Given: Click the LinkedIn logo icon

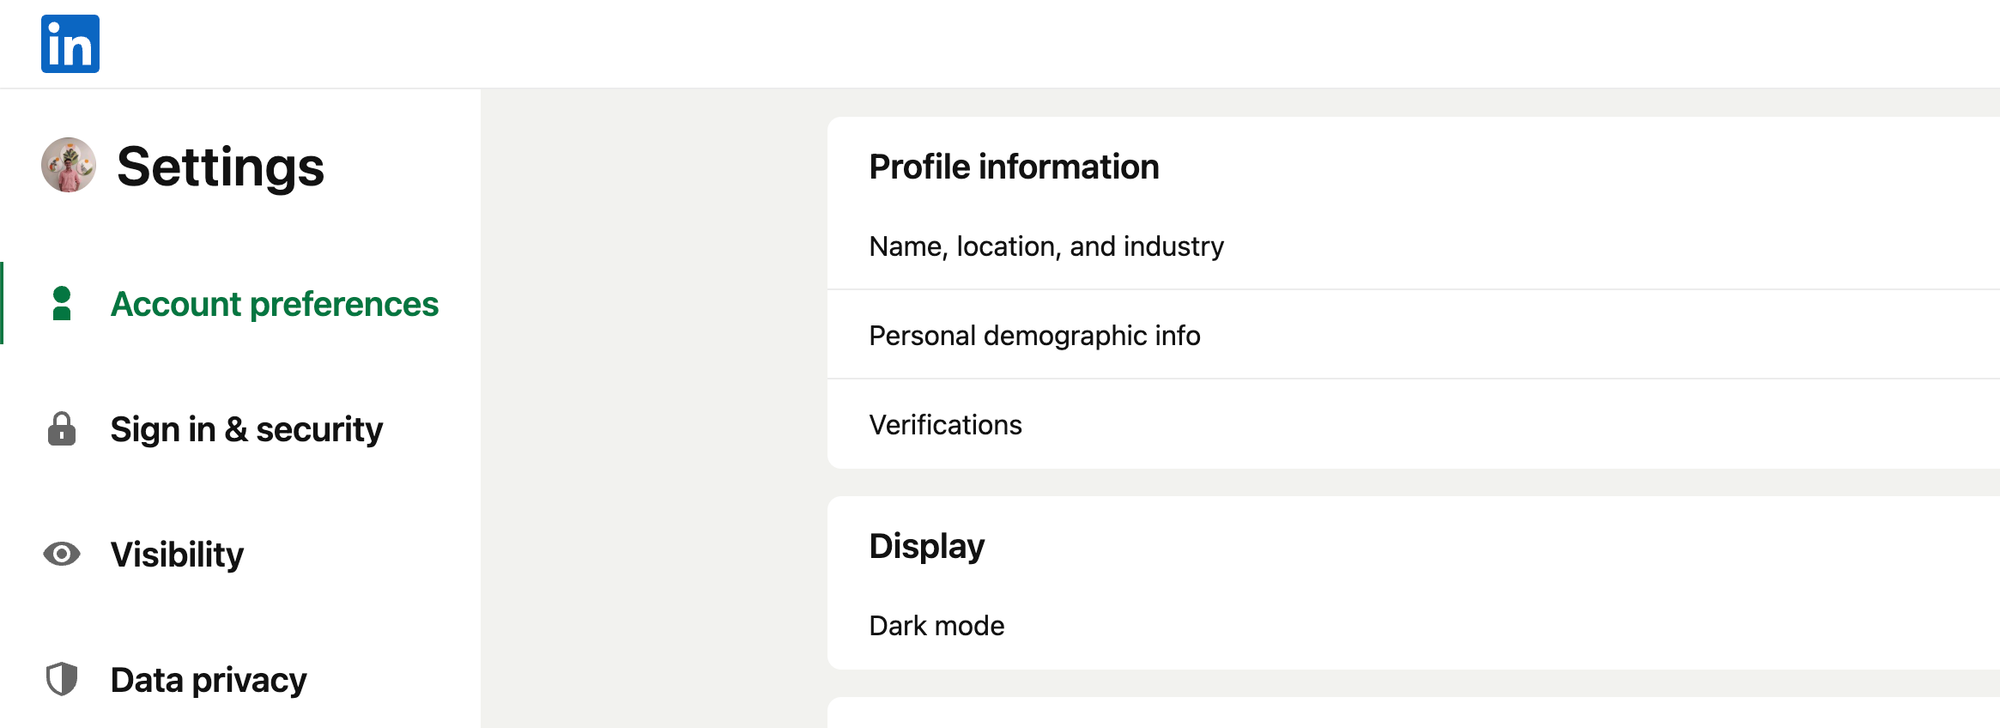Looking at the screenshot, I should (70, 44).
